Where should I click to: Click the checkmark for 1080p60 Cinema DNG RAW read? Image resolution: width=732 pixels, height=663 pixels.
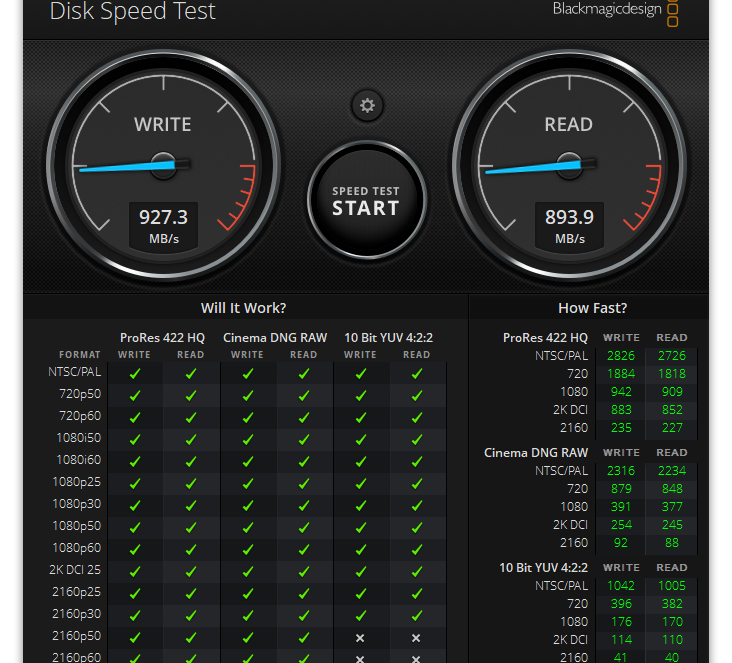coord(304,549)
